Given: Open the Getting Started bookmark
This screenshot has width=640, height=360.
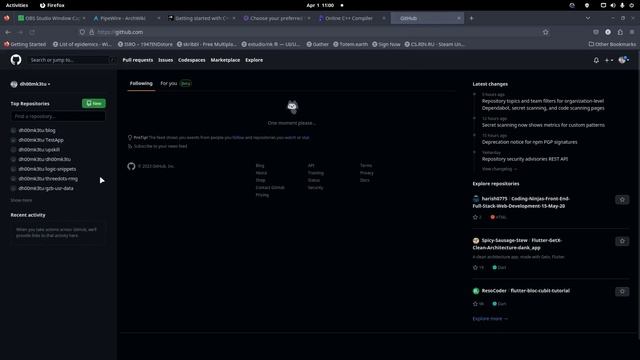Looking at the screenshot, I should 25,44.
